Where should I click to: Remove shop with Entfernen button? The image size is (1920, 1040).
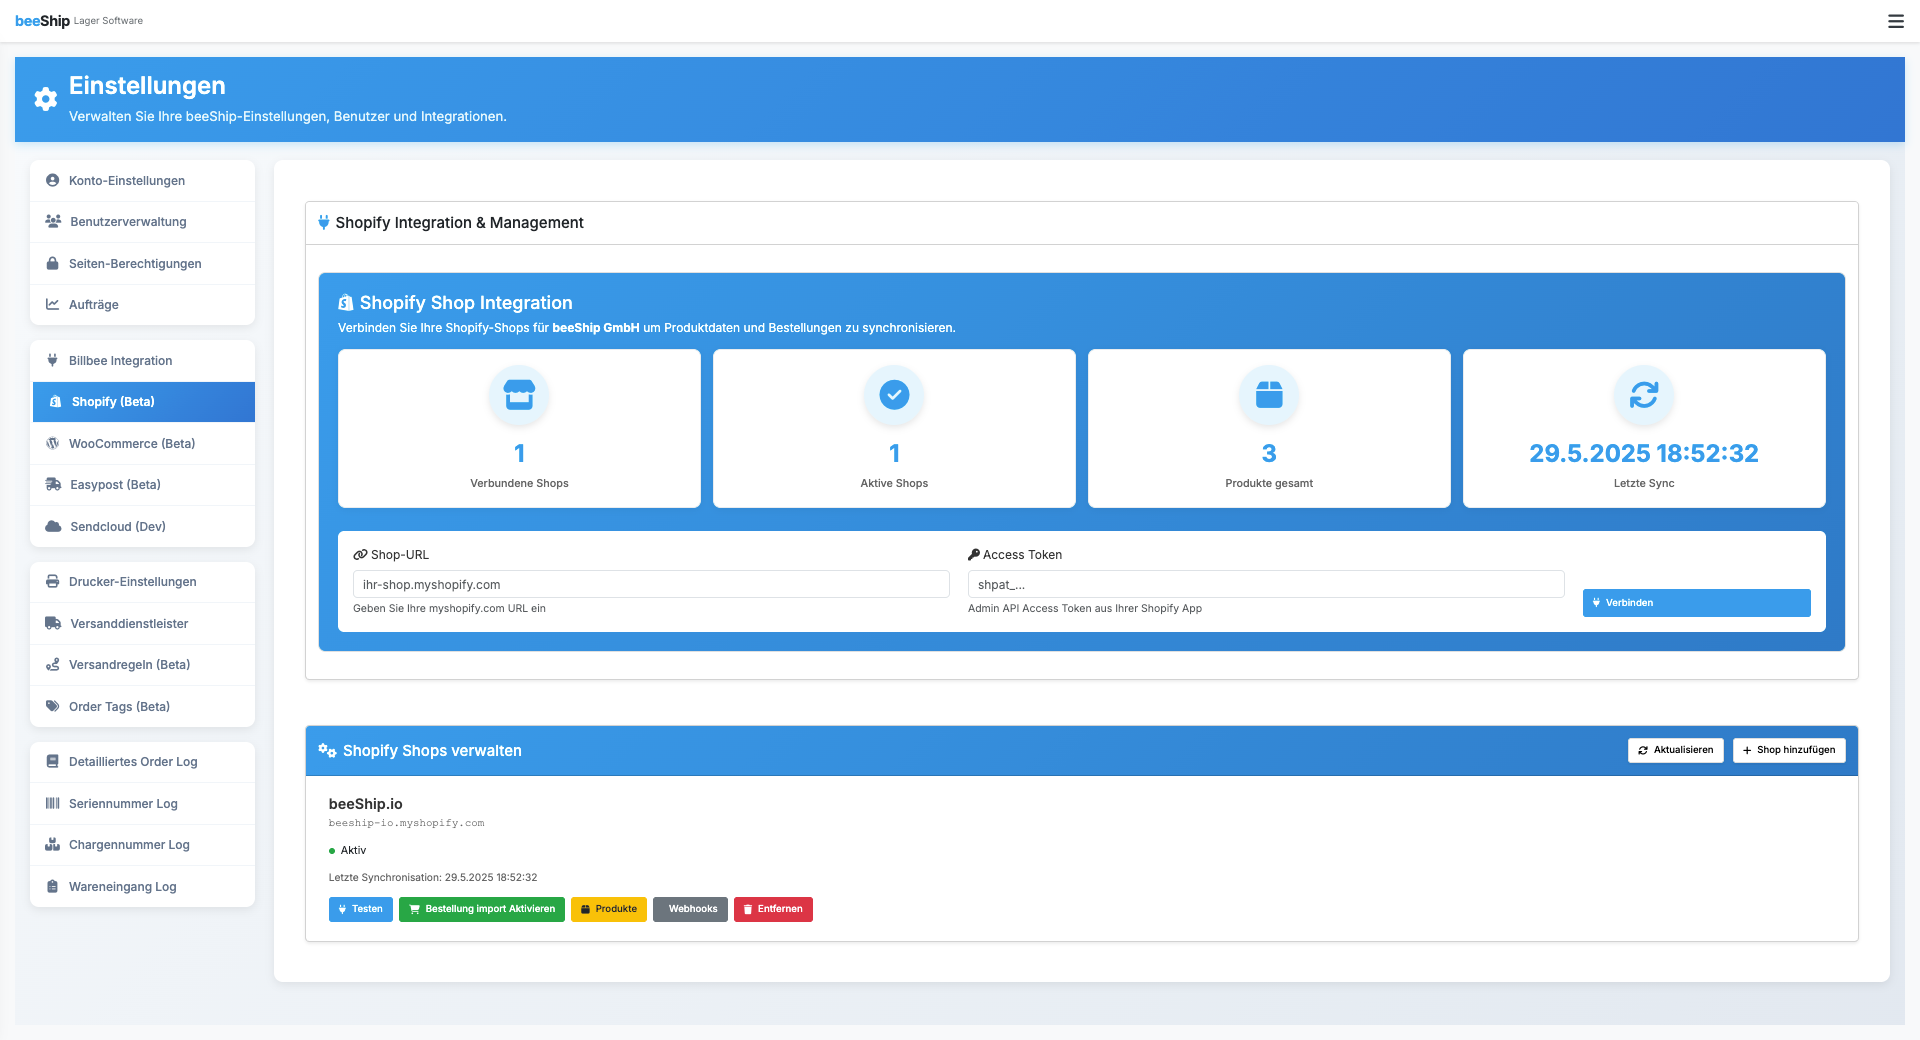(x=773, y=909)
